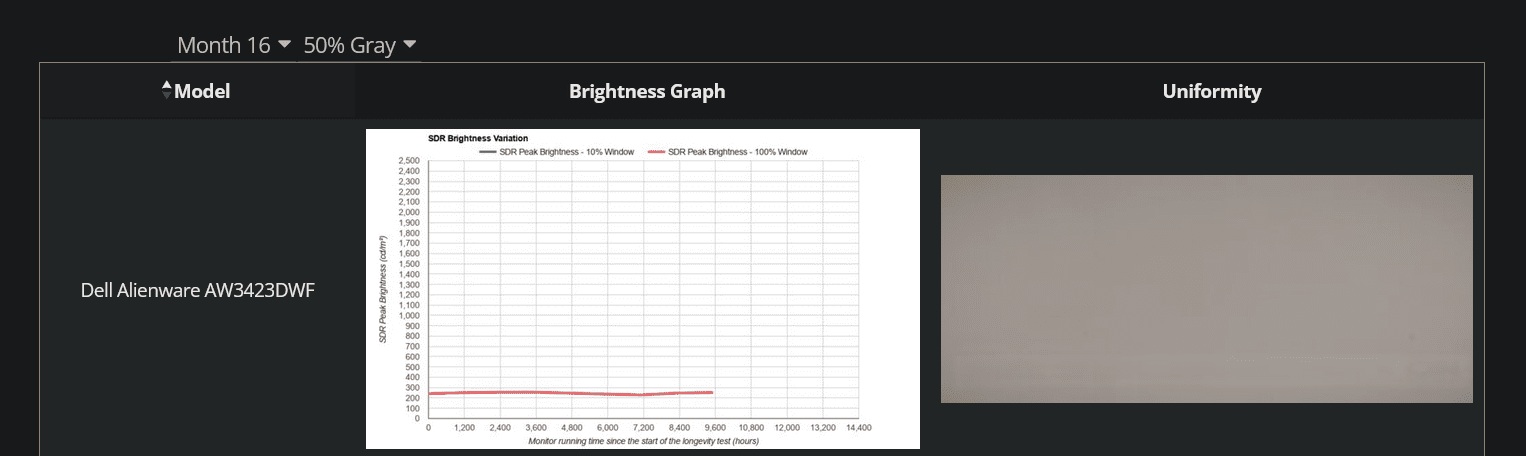
Task: Open the Month 16 dropdown
Action: (x=234, y=45)
